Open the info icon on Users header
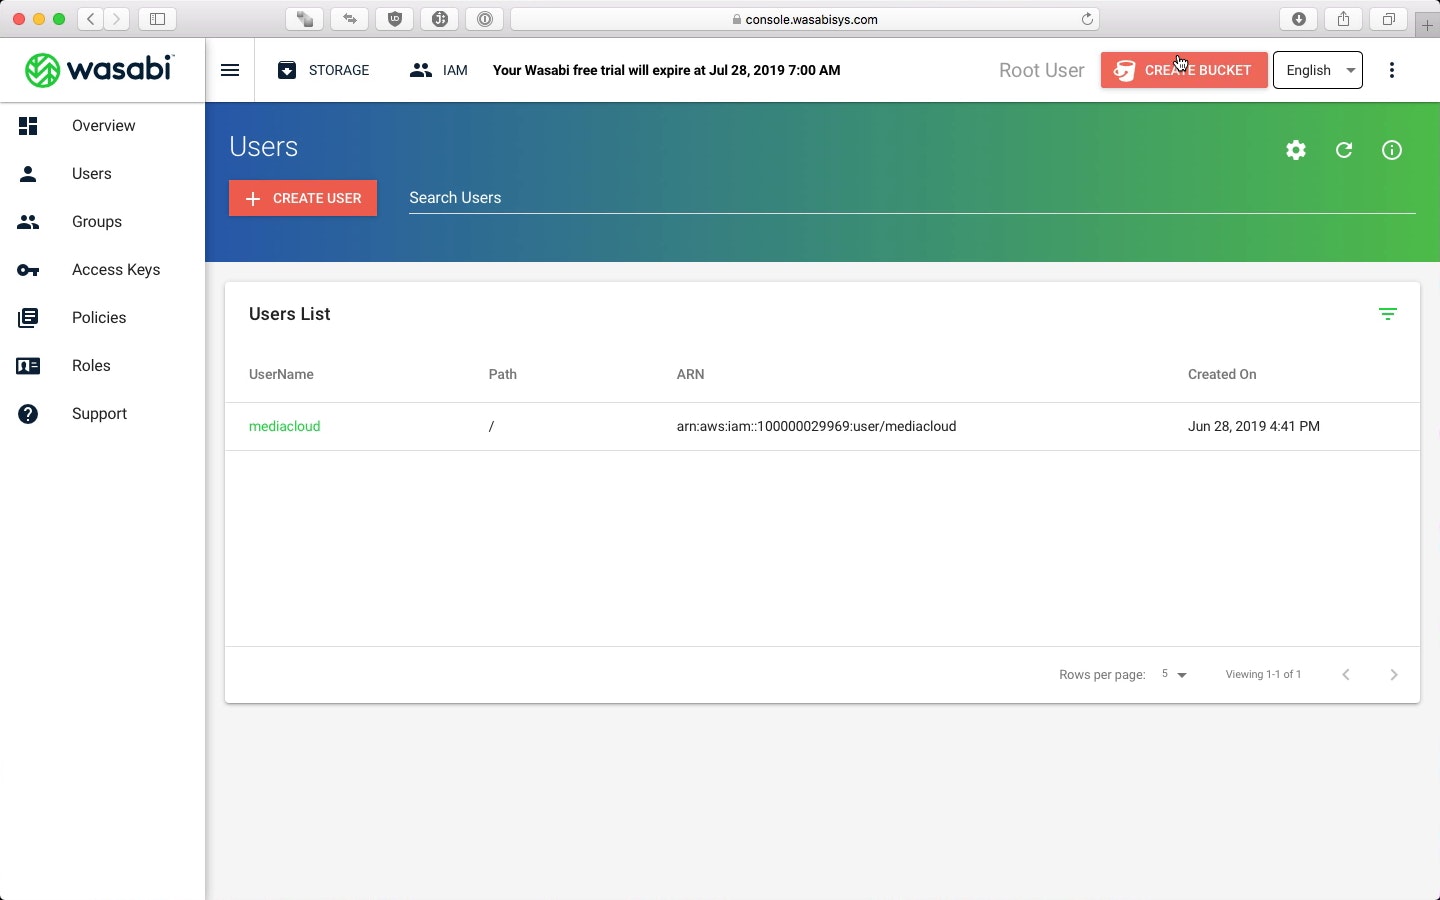This screenshot has width=1440, height=900. point(1392,150)
